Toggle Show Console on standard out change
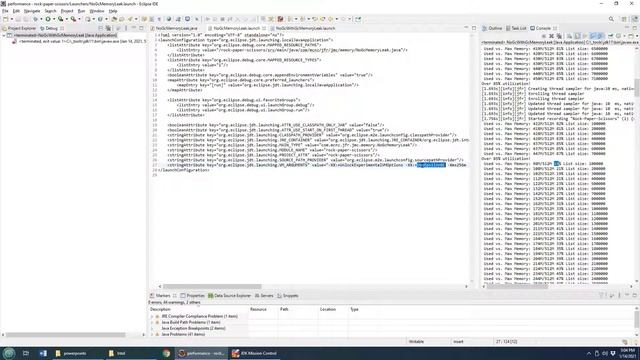Image resolution: width=640 pixels, height=360 pixels. [x=593, y=36]
